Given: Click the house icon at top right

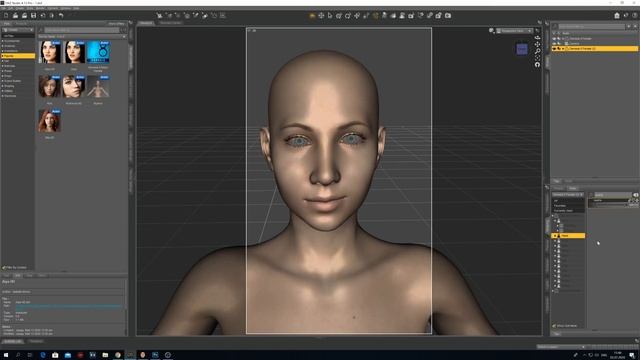Looking at the screenshot, I should (617, 16).
